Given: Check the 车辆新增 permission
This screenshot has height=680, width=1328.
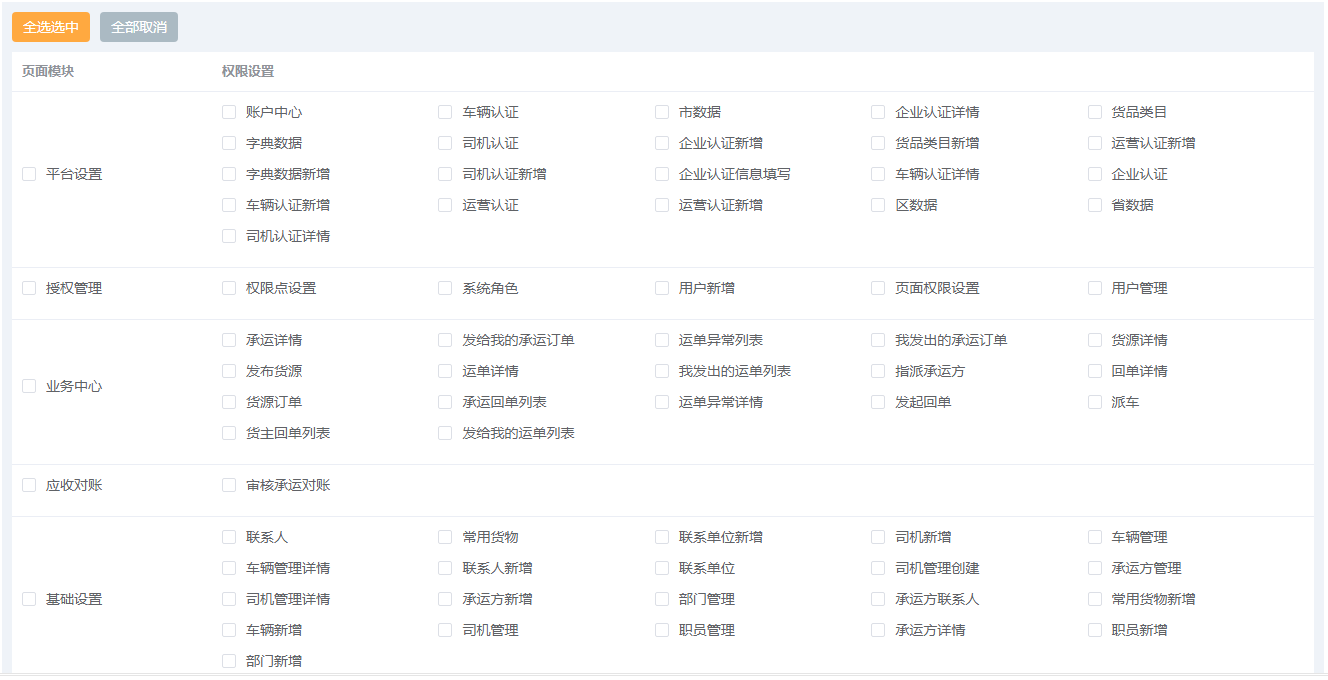Looking at the screenshot, I should 229,630.
